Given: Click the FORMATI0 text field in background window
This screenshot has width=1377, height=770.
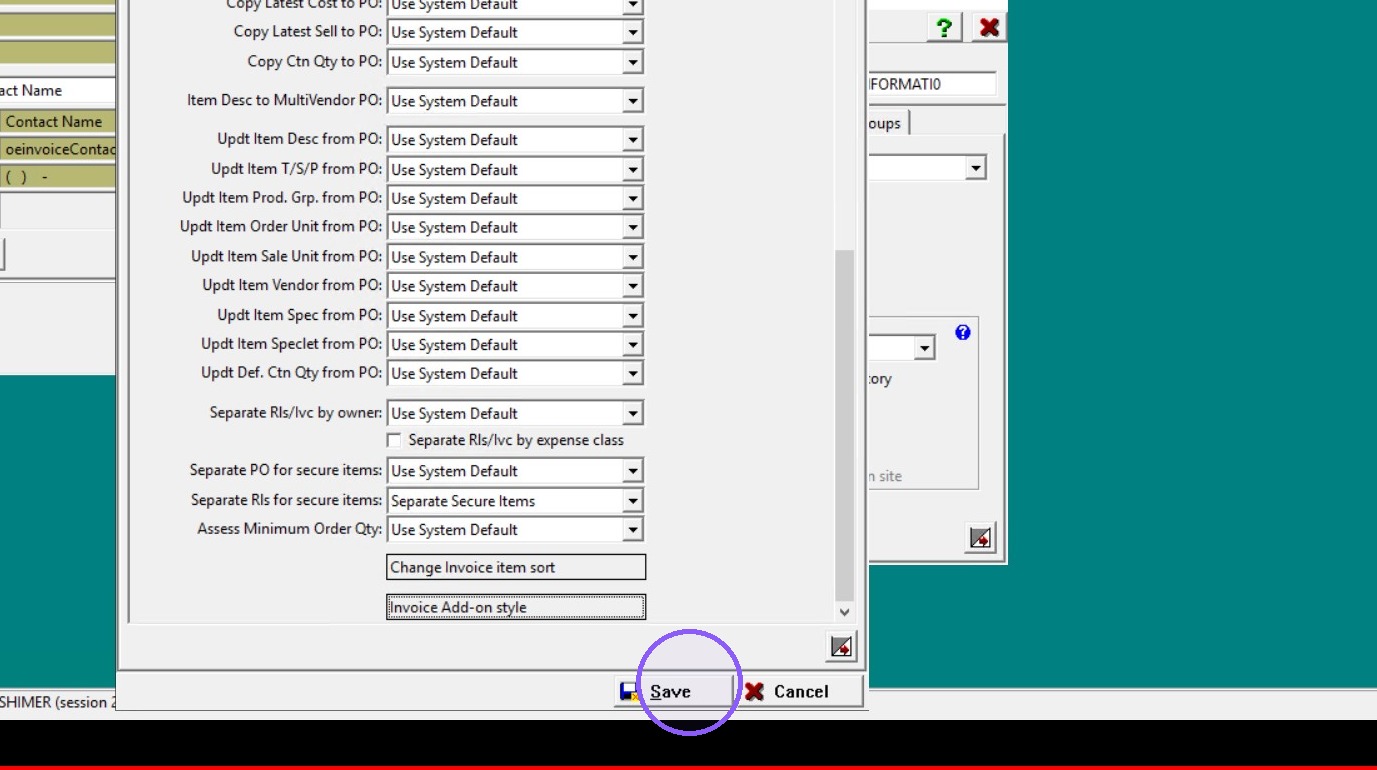Looking at the screenshot, I should click(932, 84).
